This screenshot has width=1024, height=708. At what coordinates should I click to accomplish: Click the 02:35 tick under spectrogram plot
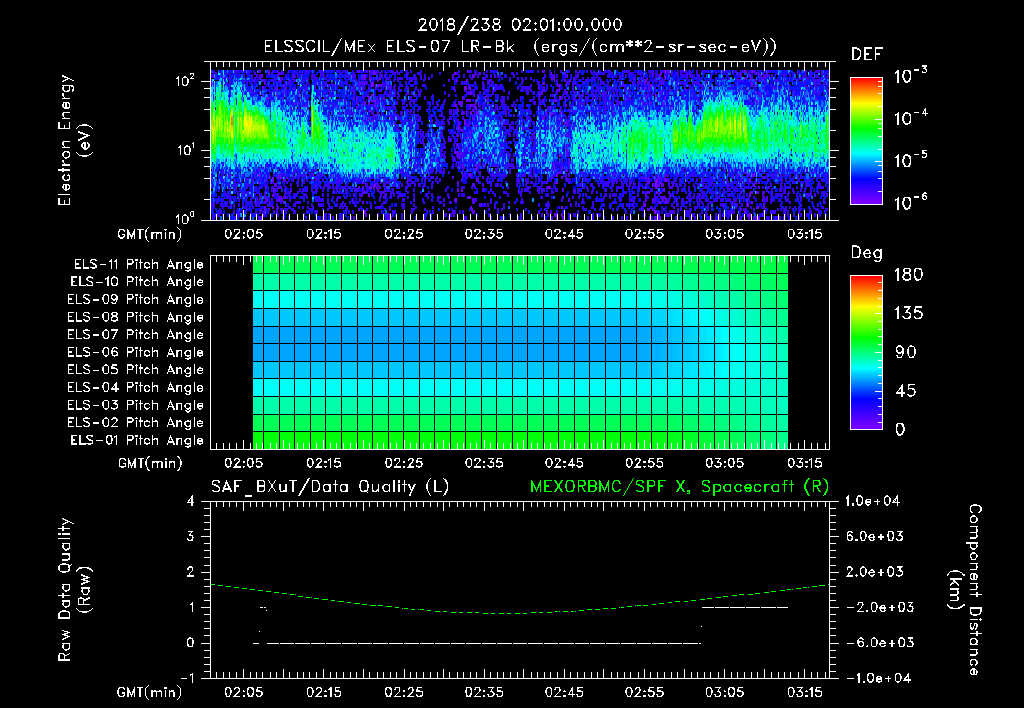pyautogui.click(x=484, y=234)
